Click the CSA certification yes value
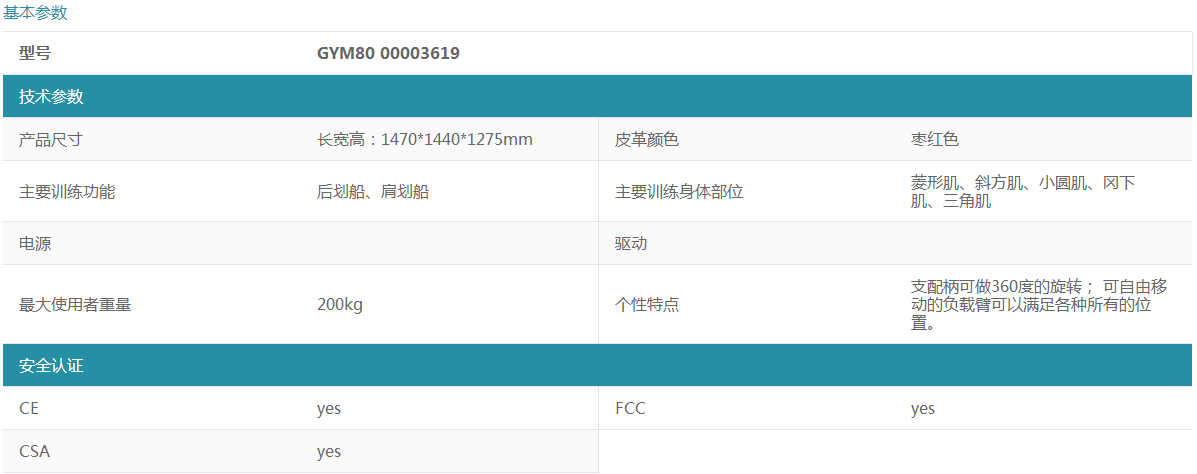 [x=329, y=451]
